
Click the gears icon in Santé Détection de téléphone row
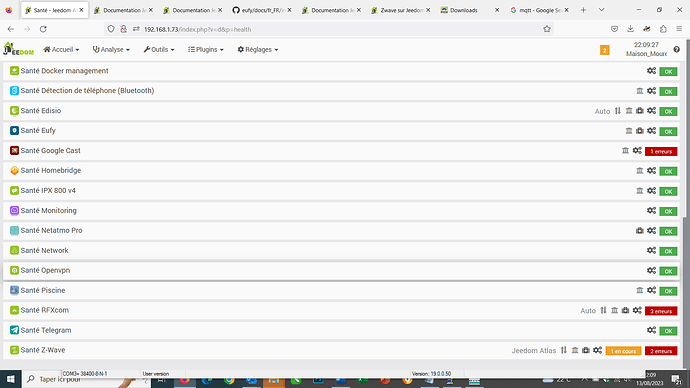pos(651,91)
